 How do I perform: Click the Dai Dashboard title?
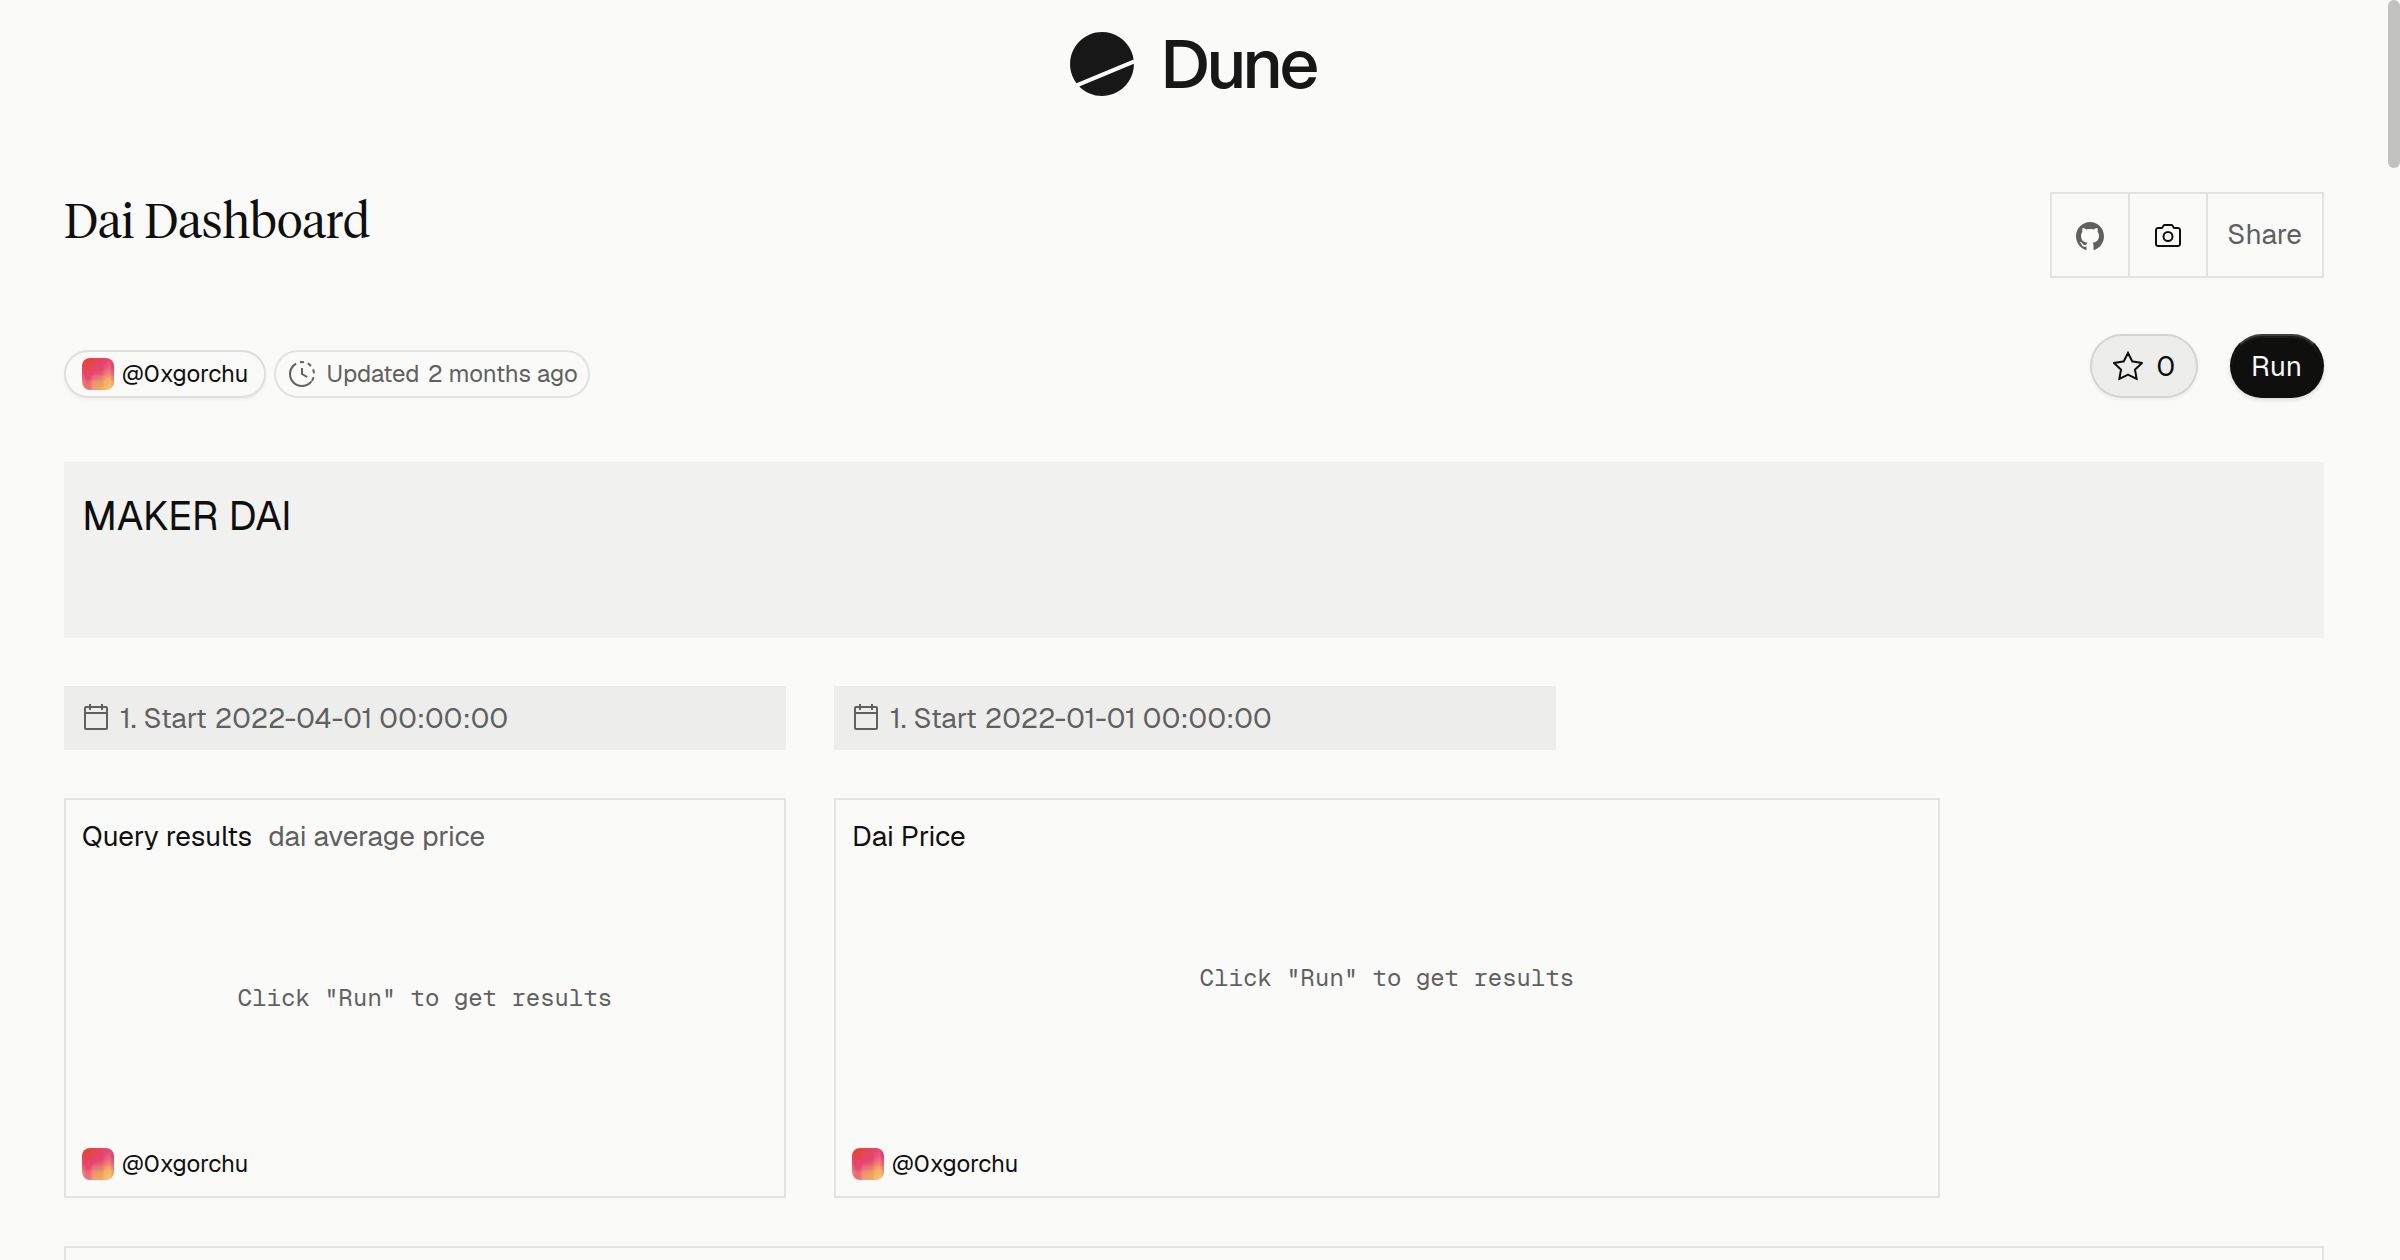(x=217, y=221)
